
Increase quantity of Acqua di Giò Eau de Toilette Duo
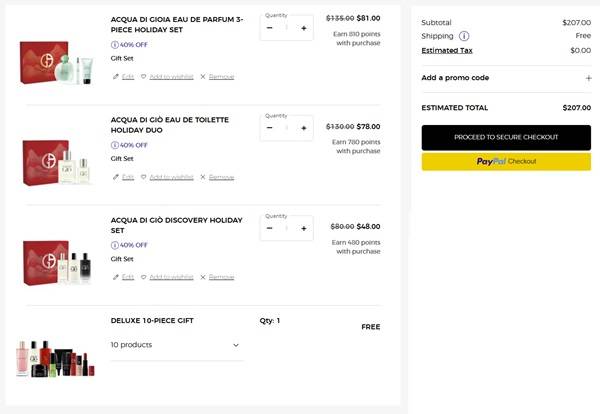coord(304,128)
